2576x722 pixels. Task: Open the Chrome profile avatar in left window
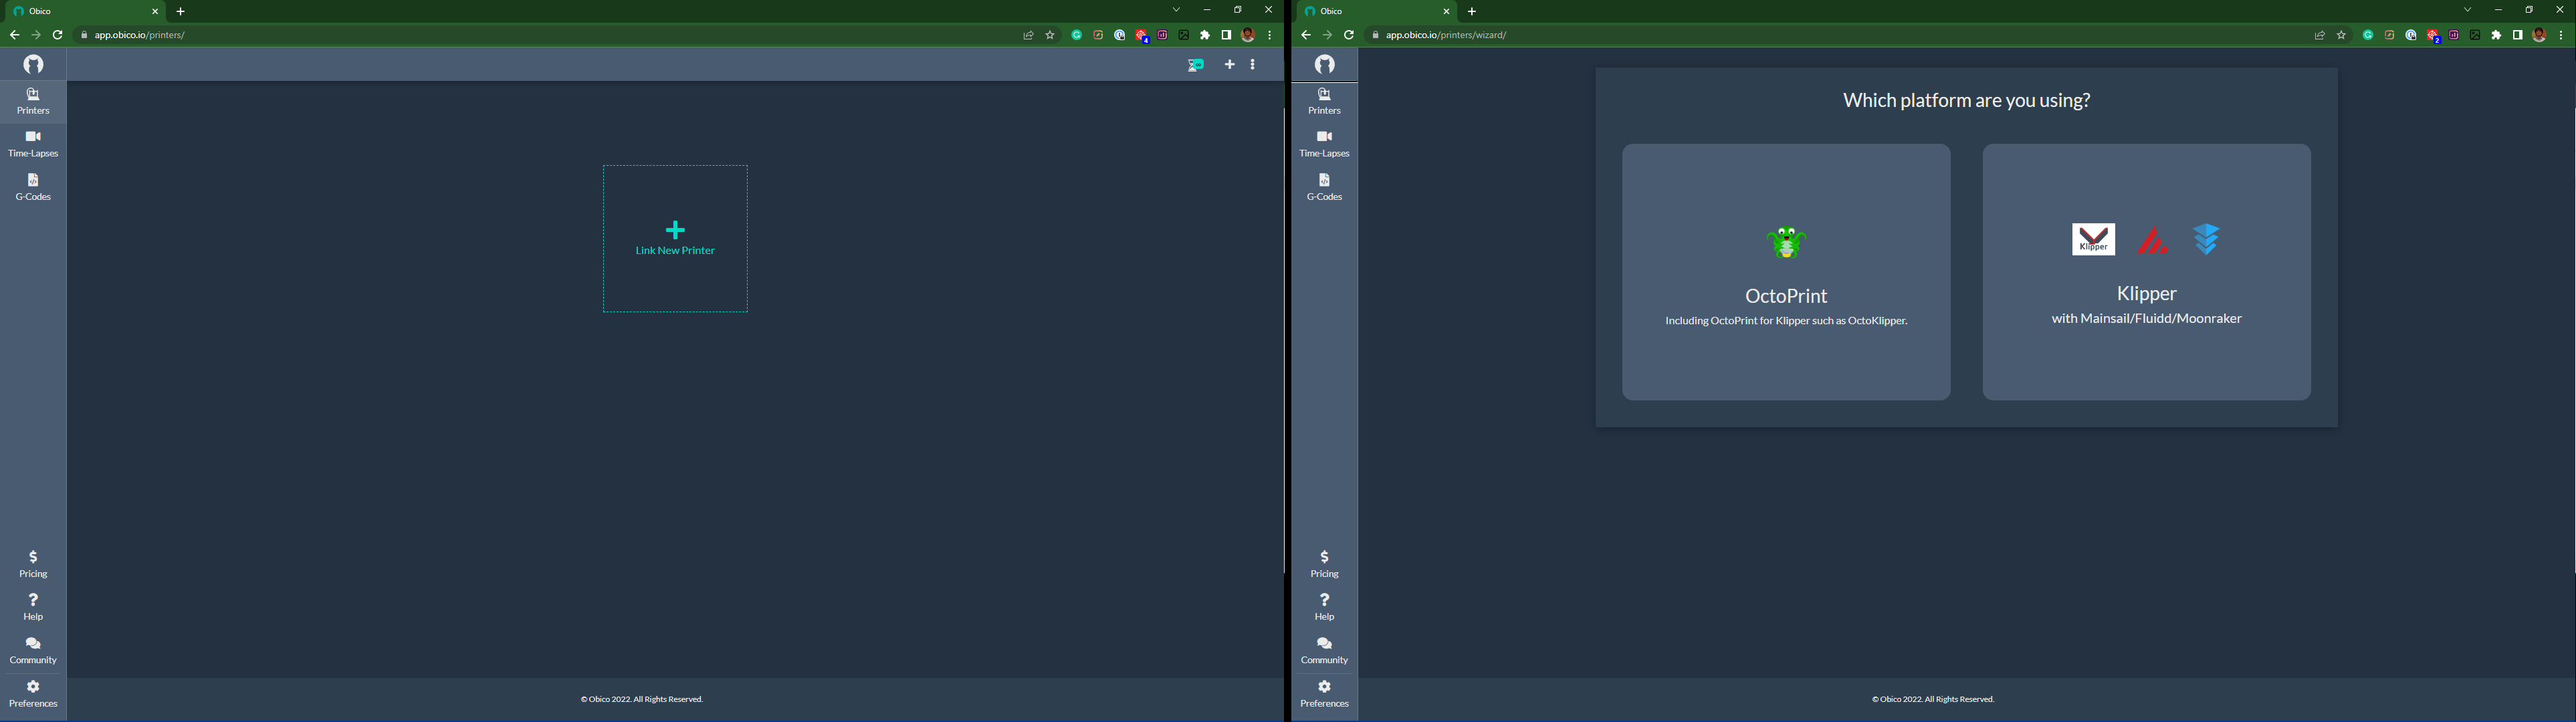[1248, 35]
